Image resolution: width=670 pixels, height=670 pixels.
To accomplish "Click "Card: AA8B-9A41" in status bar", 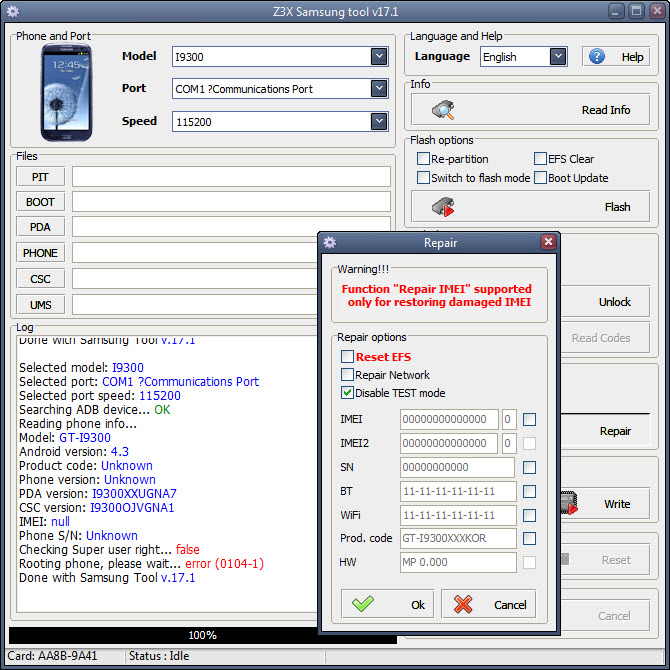I will (52, 655).
